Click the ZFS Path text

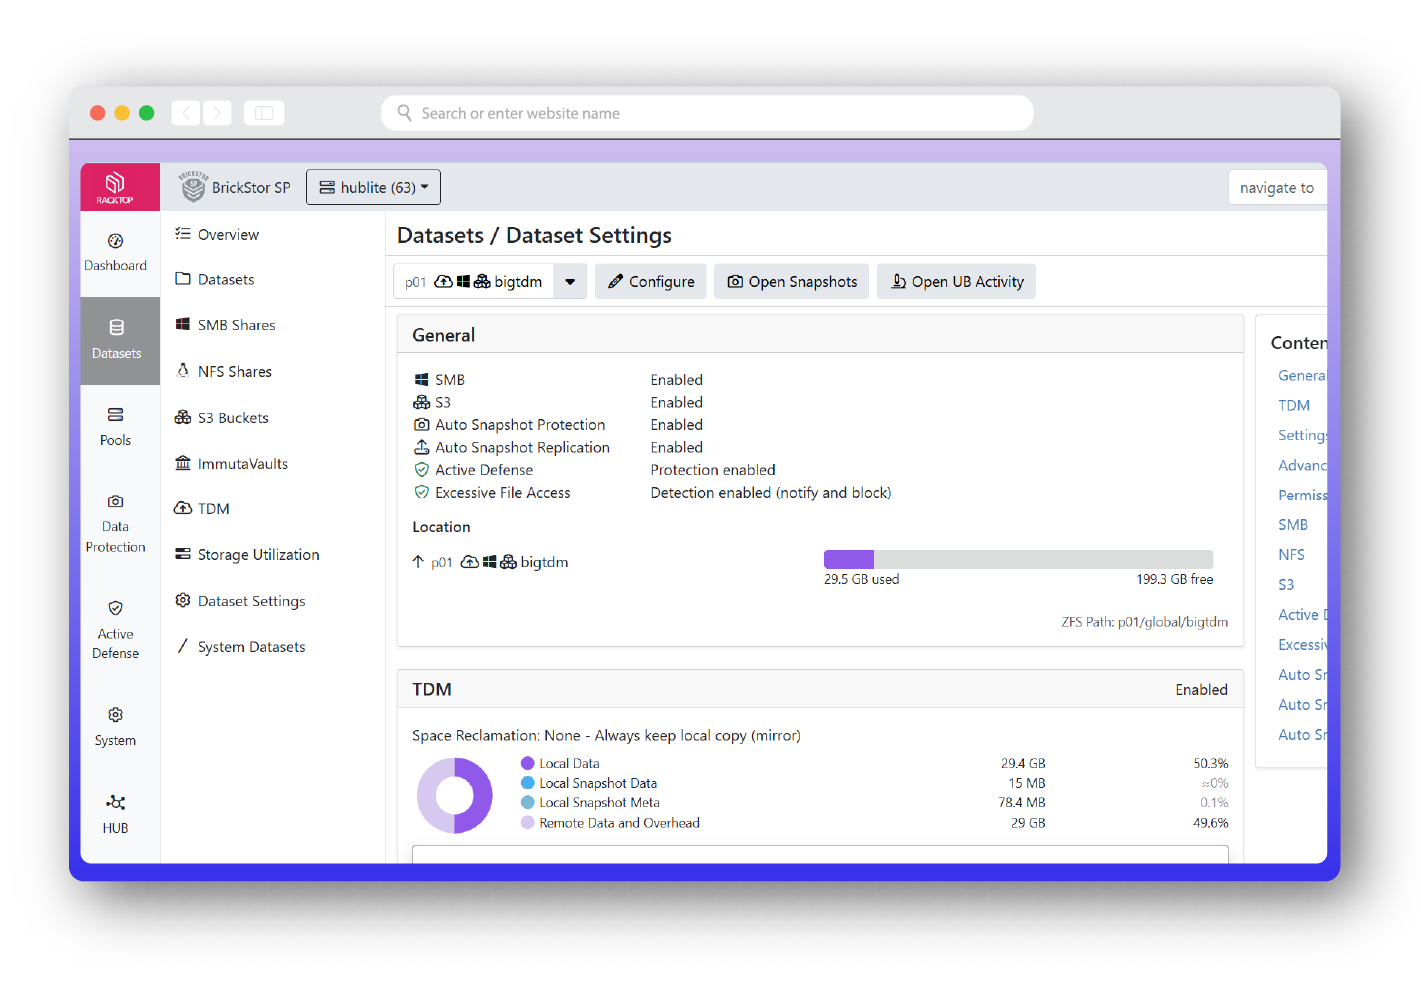click(x=1144, y=622)
